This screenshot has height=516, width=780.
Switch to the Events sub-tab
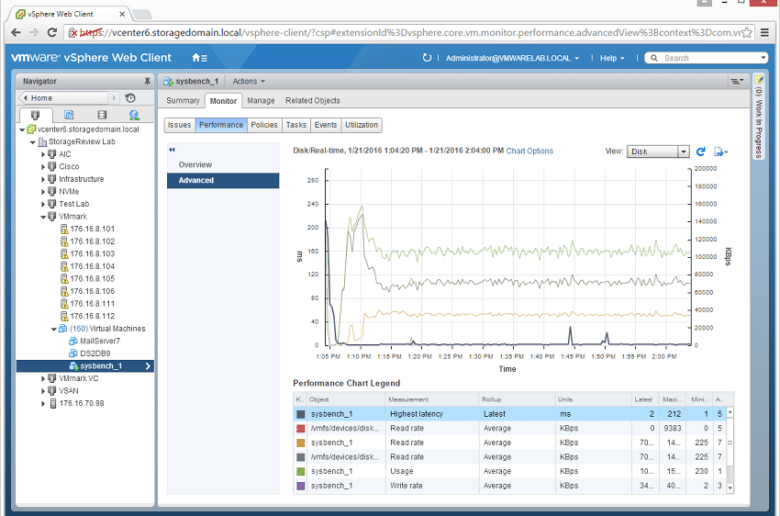pos(326,125)
